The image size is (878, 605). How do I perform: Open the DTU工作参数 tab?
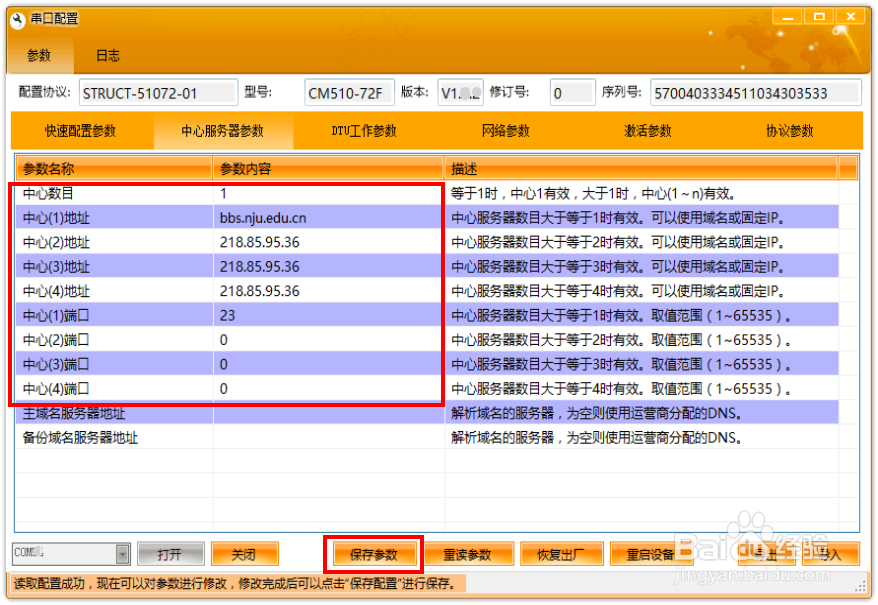point(363,131)
